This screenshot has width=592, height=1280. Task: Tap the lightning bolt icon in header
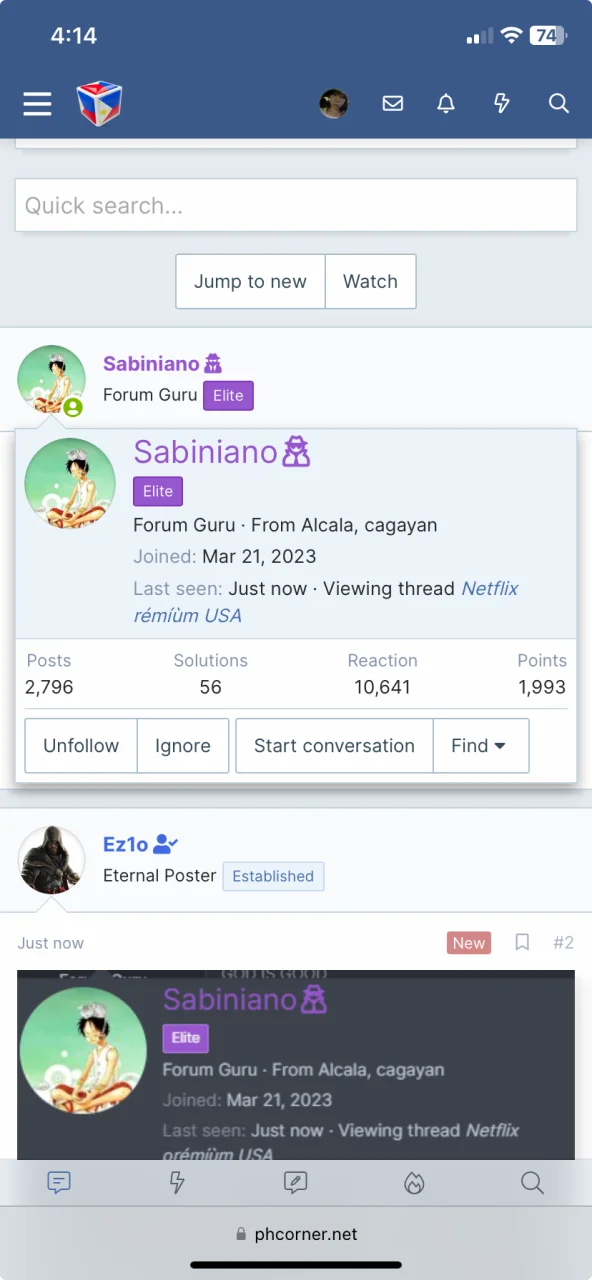(502, 103)
